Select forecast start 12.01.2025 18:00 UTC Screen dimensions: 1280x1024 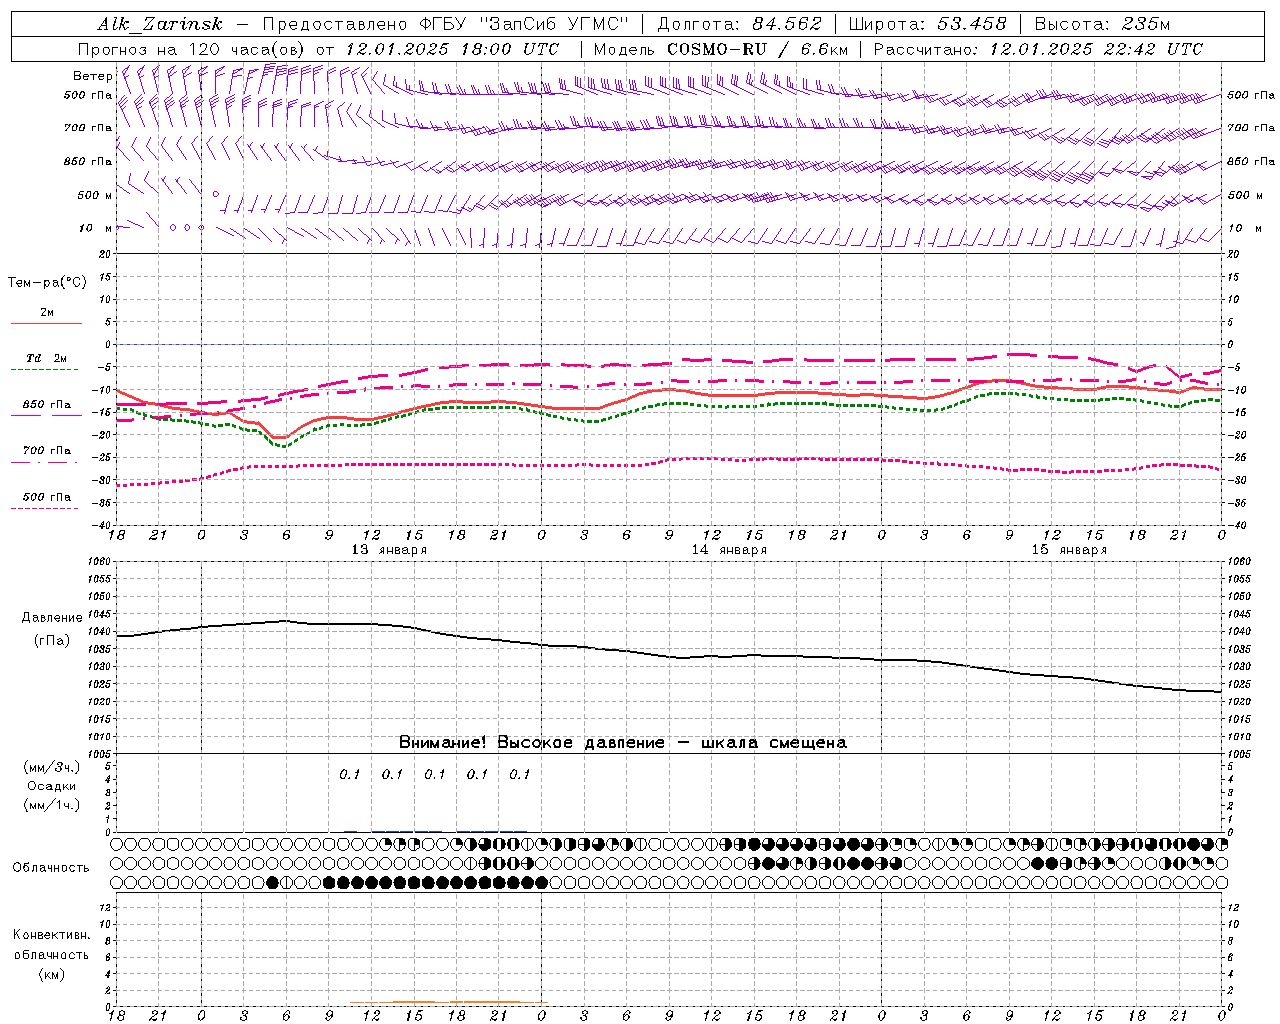click(x=452, y=49)
